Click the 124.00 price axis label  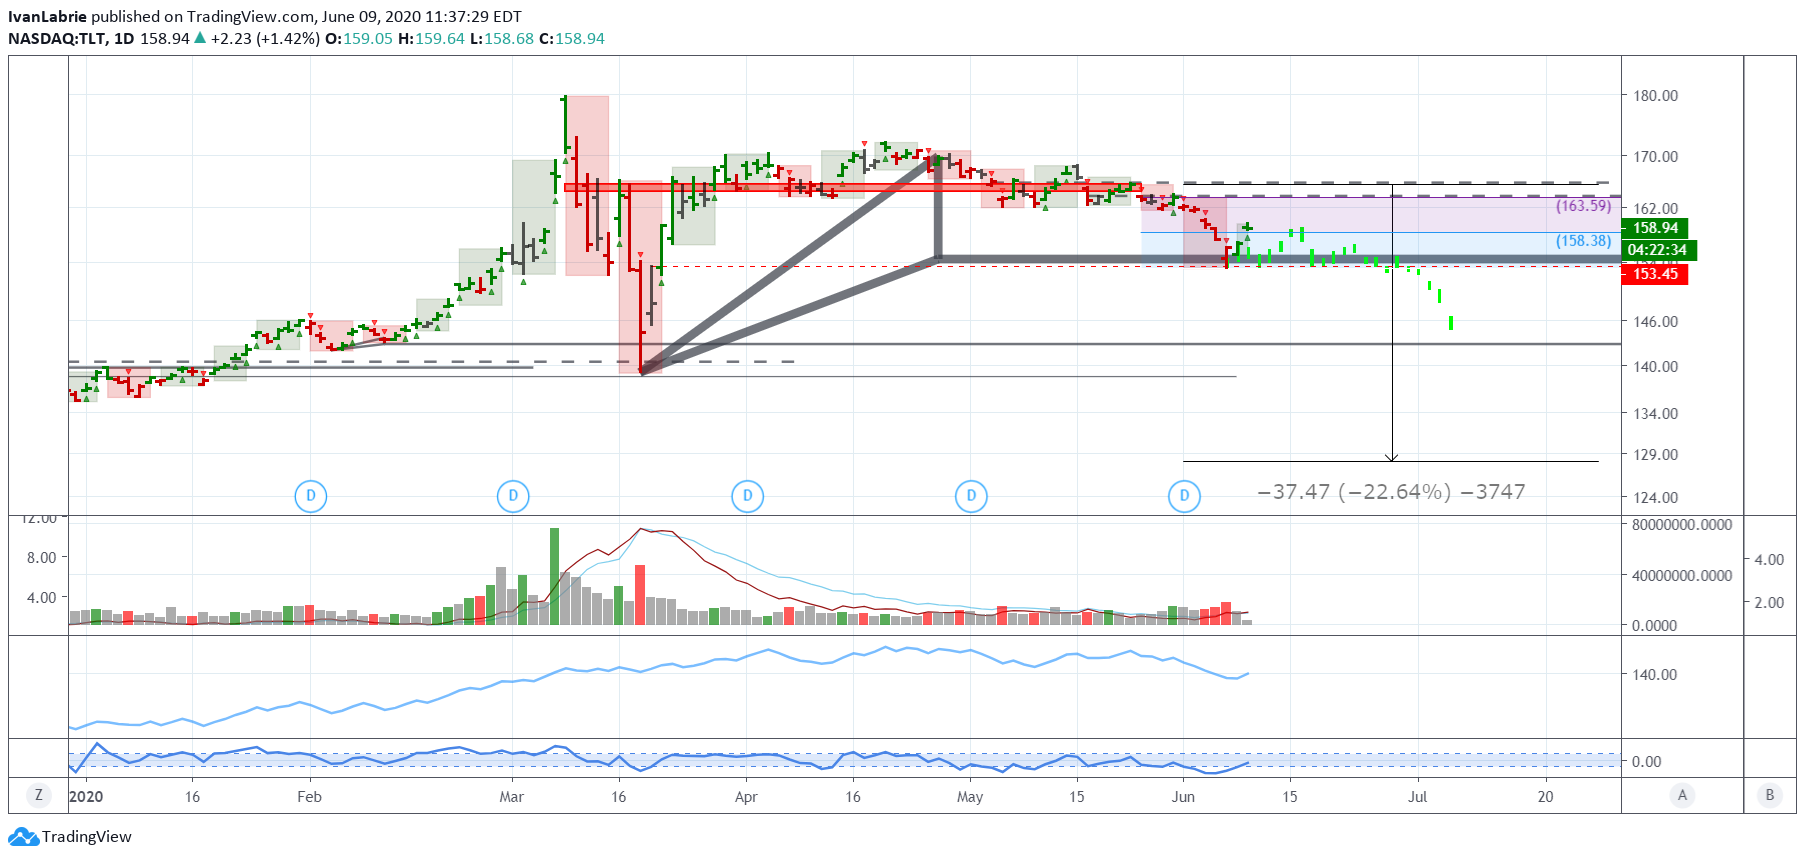pyautogui.click(x=1655, y=498)
